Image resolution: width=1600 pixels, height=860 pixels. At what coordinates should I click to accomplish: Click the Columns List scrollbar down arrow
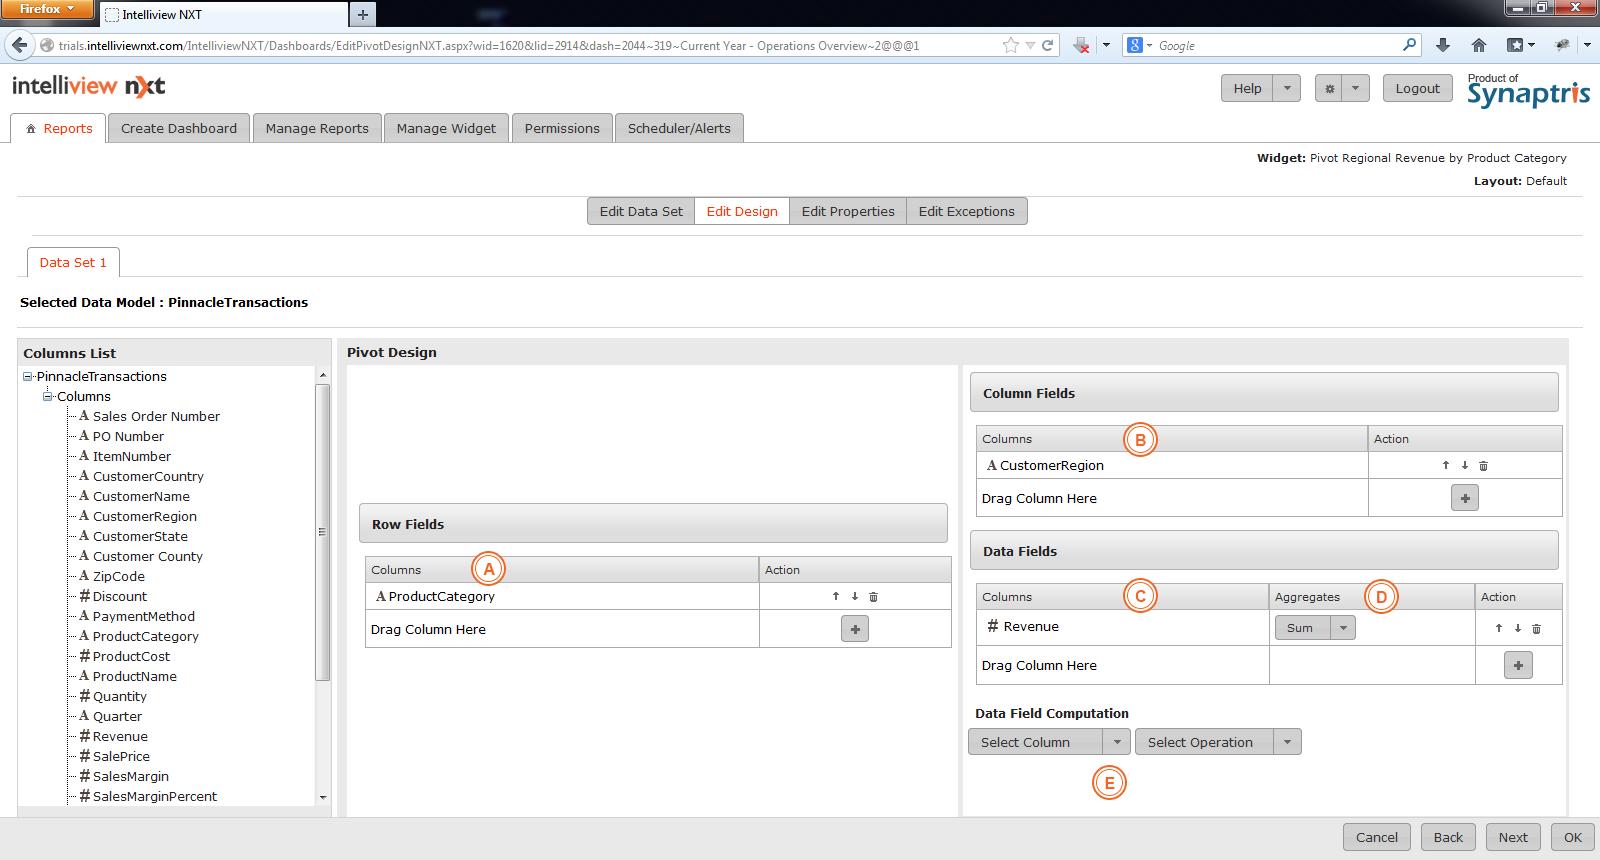323,797
